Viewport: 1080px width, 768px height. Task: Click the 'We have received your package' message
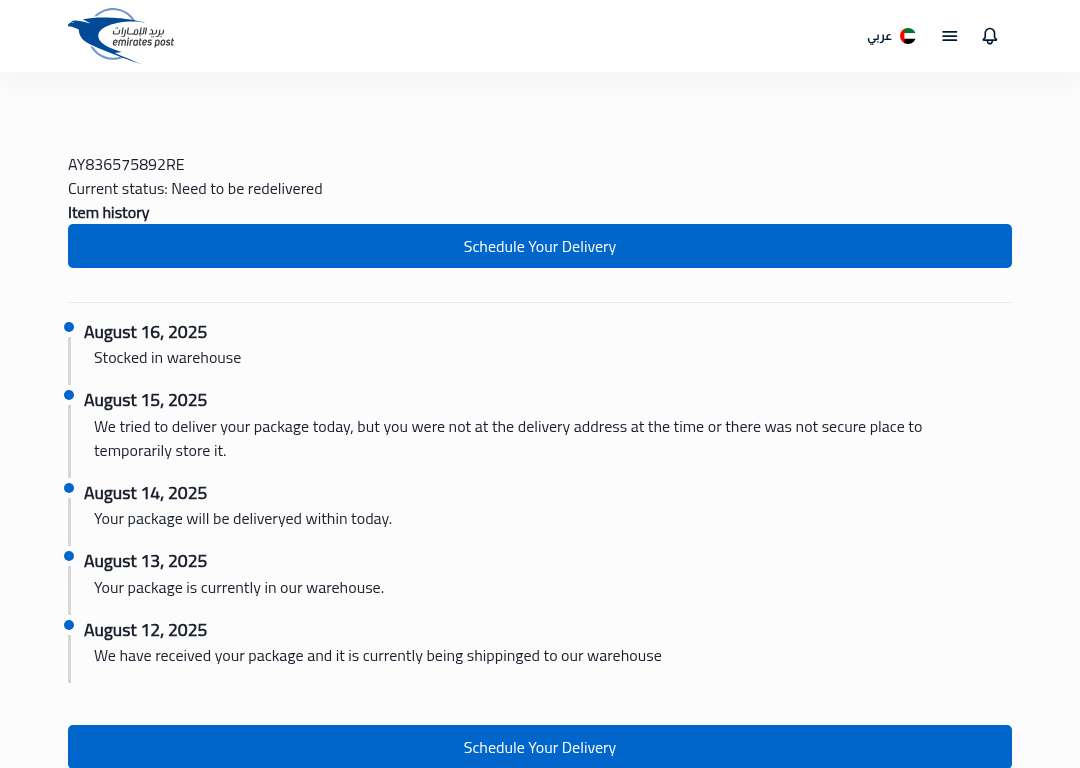[x=377, y=656]
